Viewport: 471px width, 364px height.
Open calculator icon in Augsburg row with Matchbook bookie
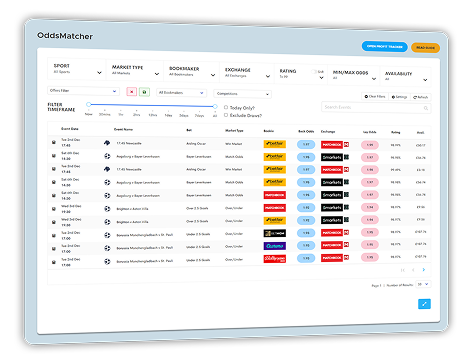click(54, 195)
